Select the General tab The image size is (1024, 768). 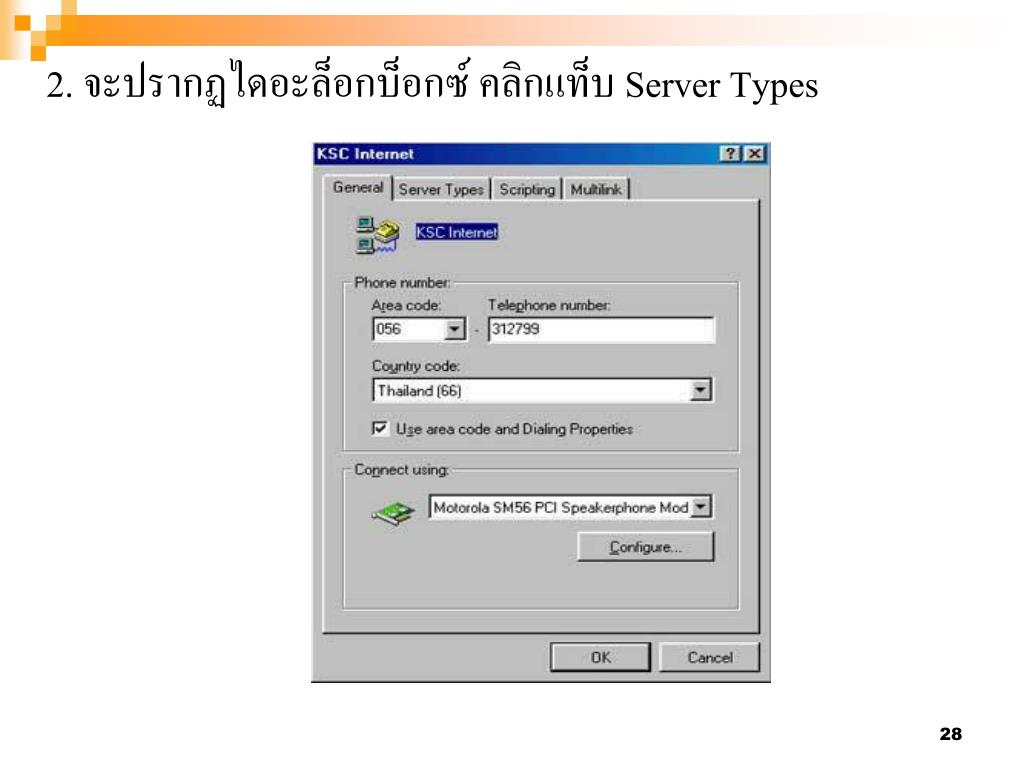(358, 187)
